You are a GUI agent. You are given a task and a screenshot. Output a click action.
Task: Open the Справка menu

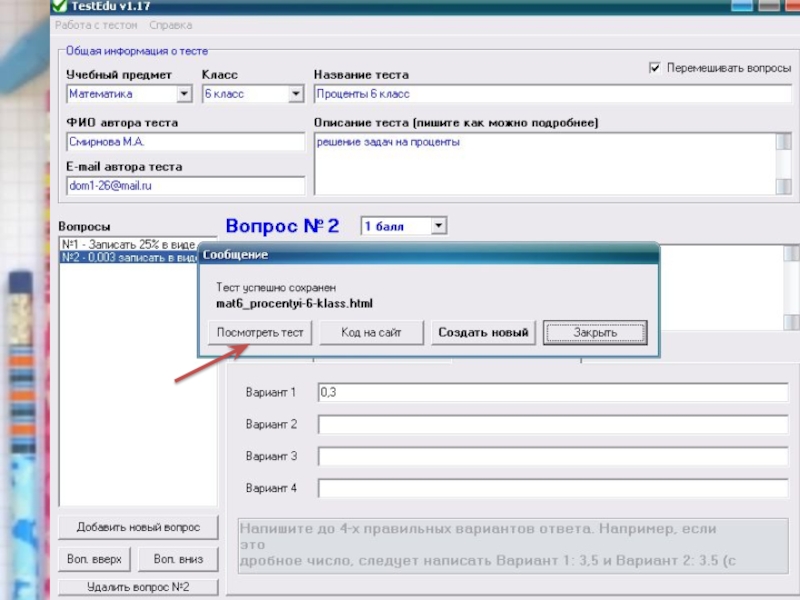pyautogui.click(x=170, y=25)
